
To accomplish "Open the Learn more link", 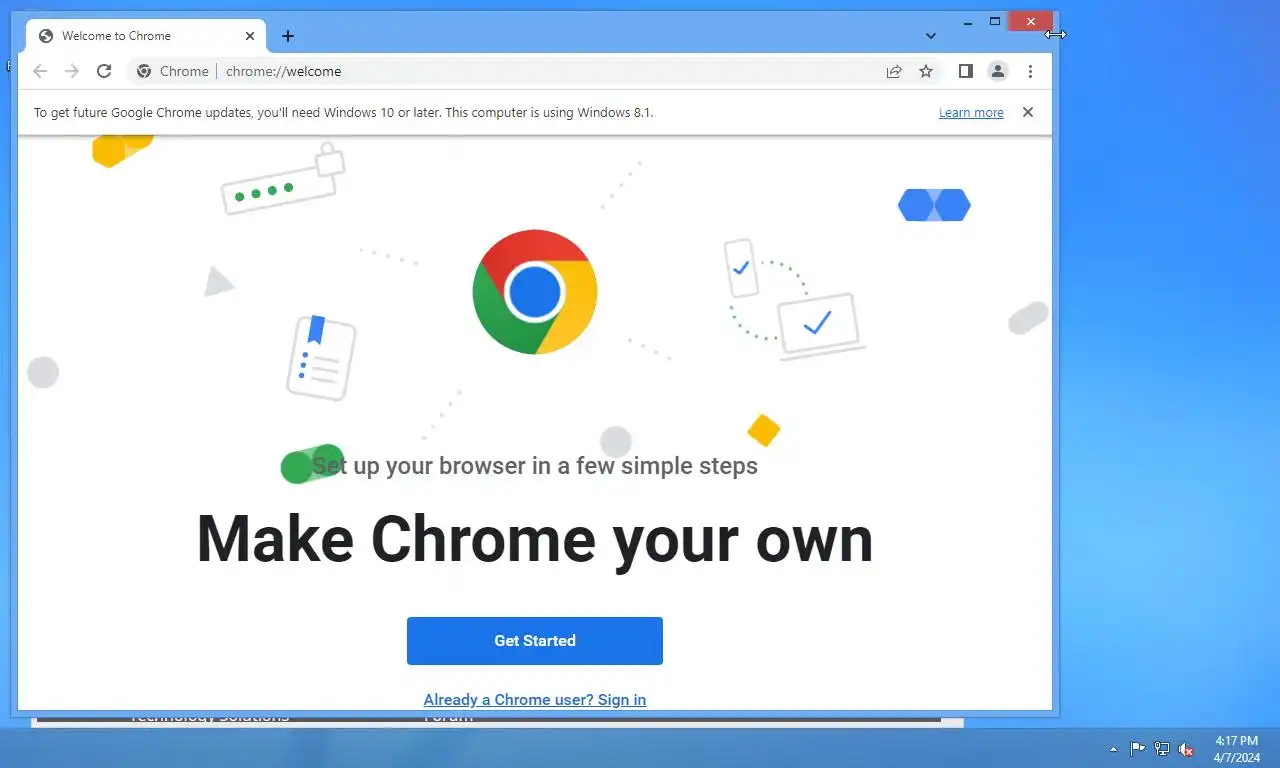I will [971, 113].
